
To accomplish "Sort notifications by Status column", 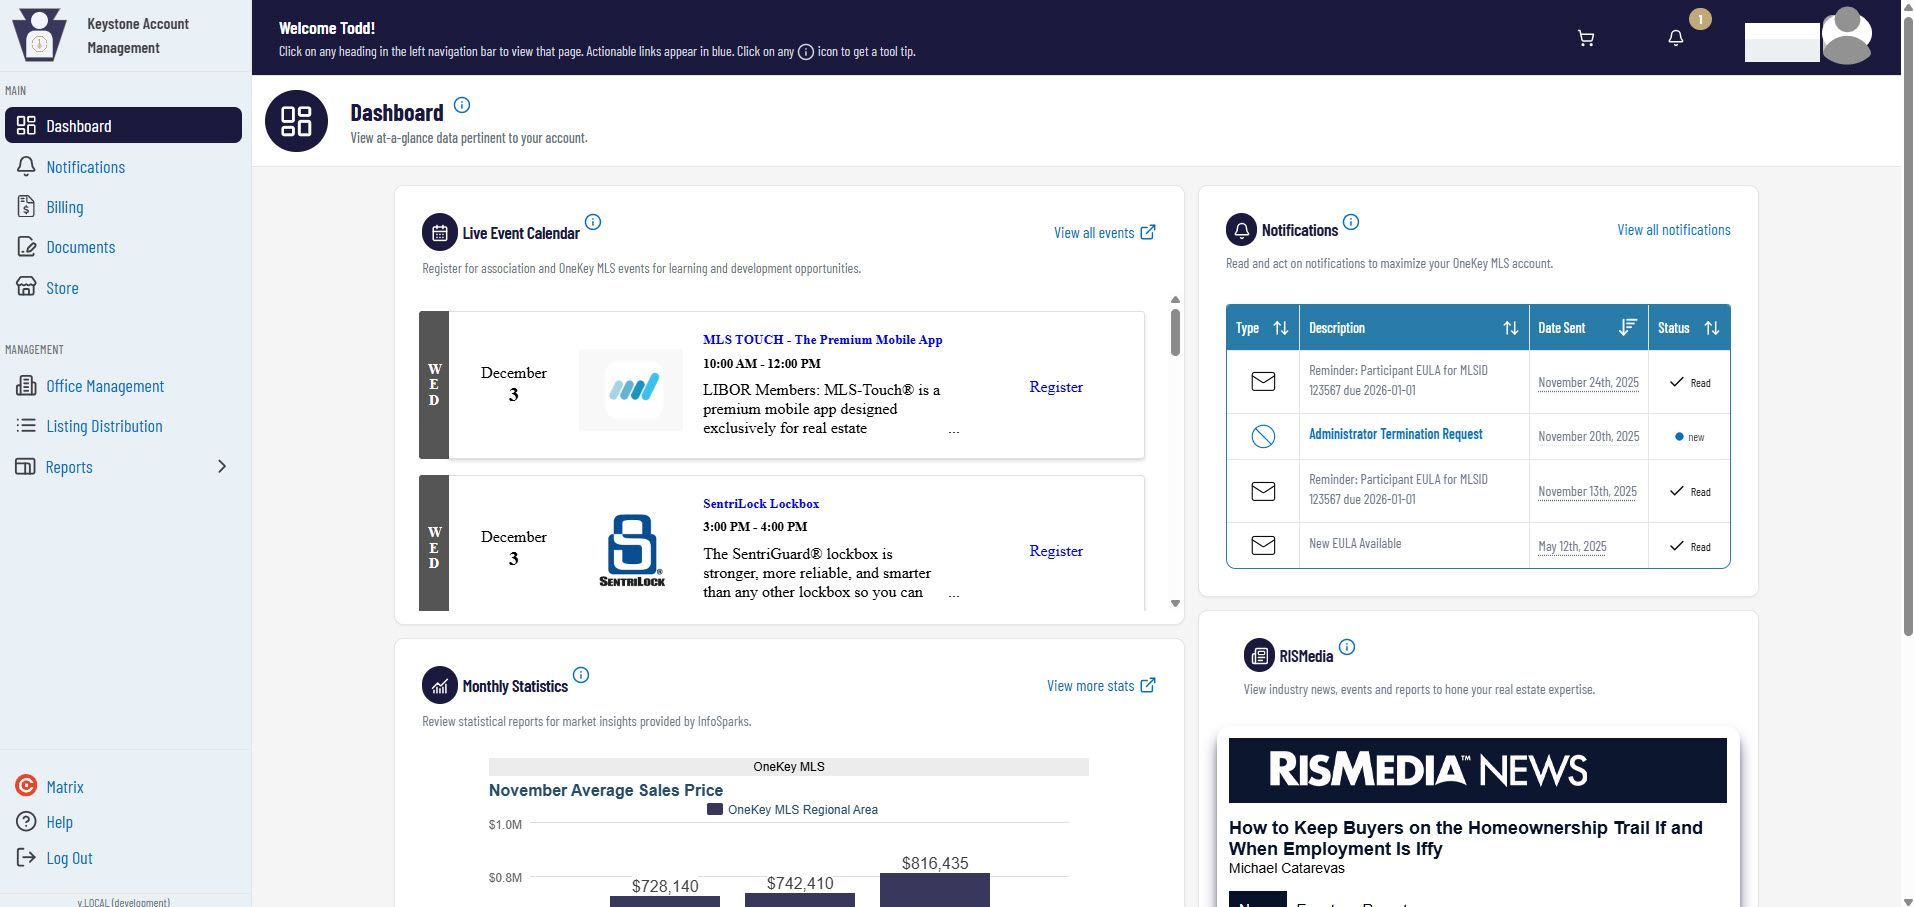I will (1711, 328).
